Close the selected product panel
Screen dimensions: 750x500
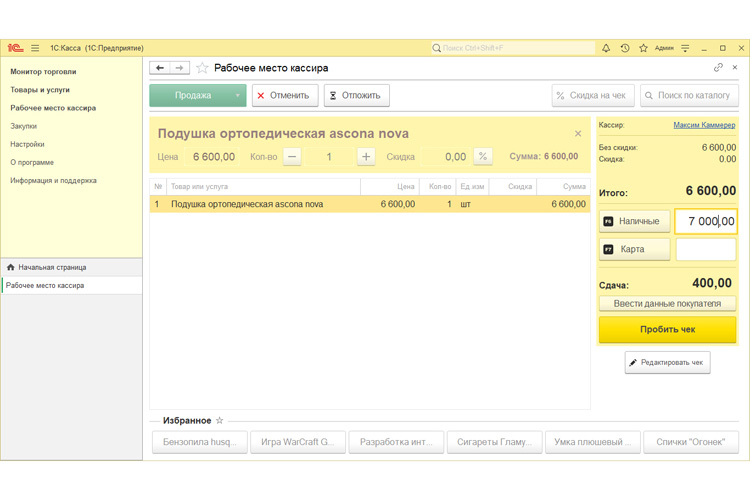point(578,133)
